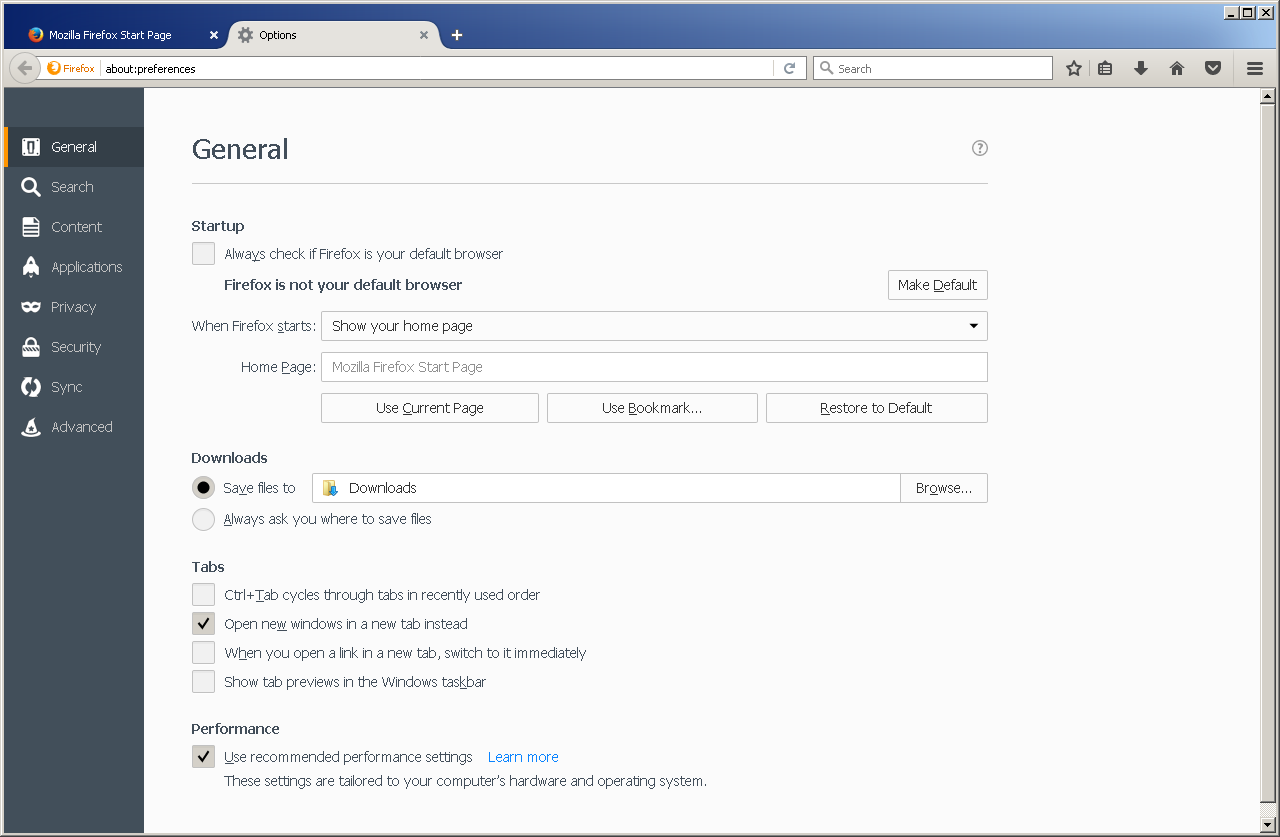Enable Ctrl+Tab cycles through tabs checkbox
This screenshot has width=1280, height=837.
203,595
